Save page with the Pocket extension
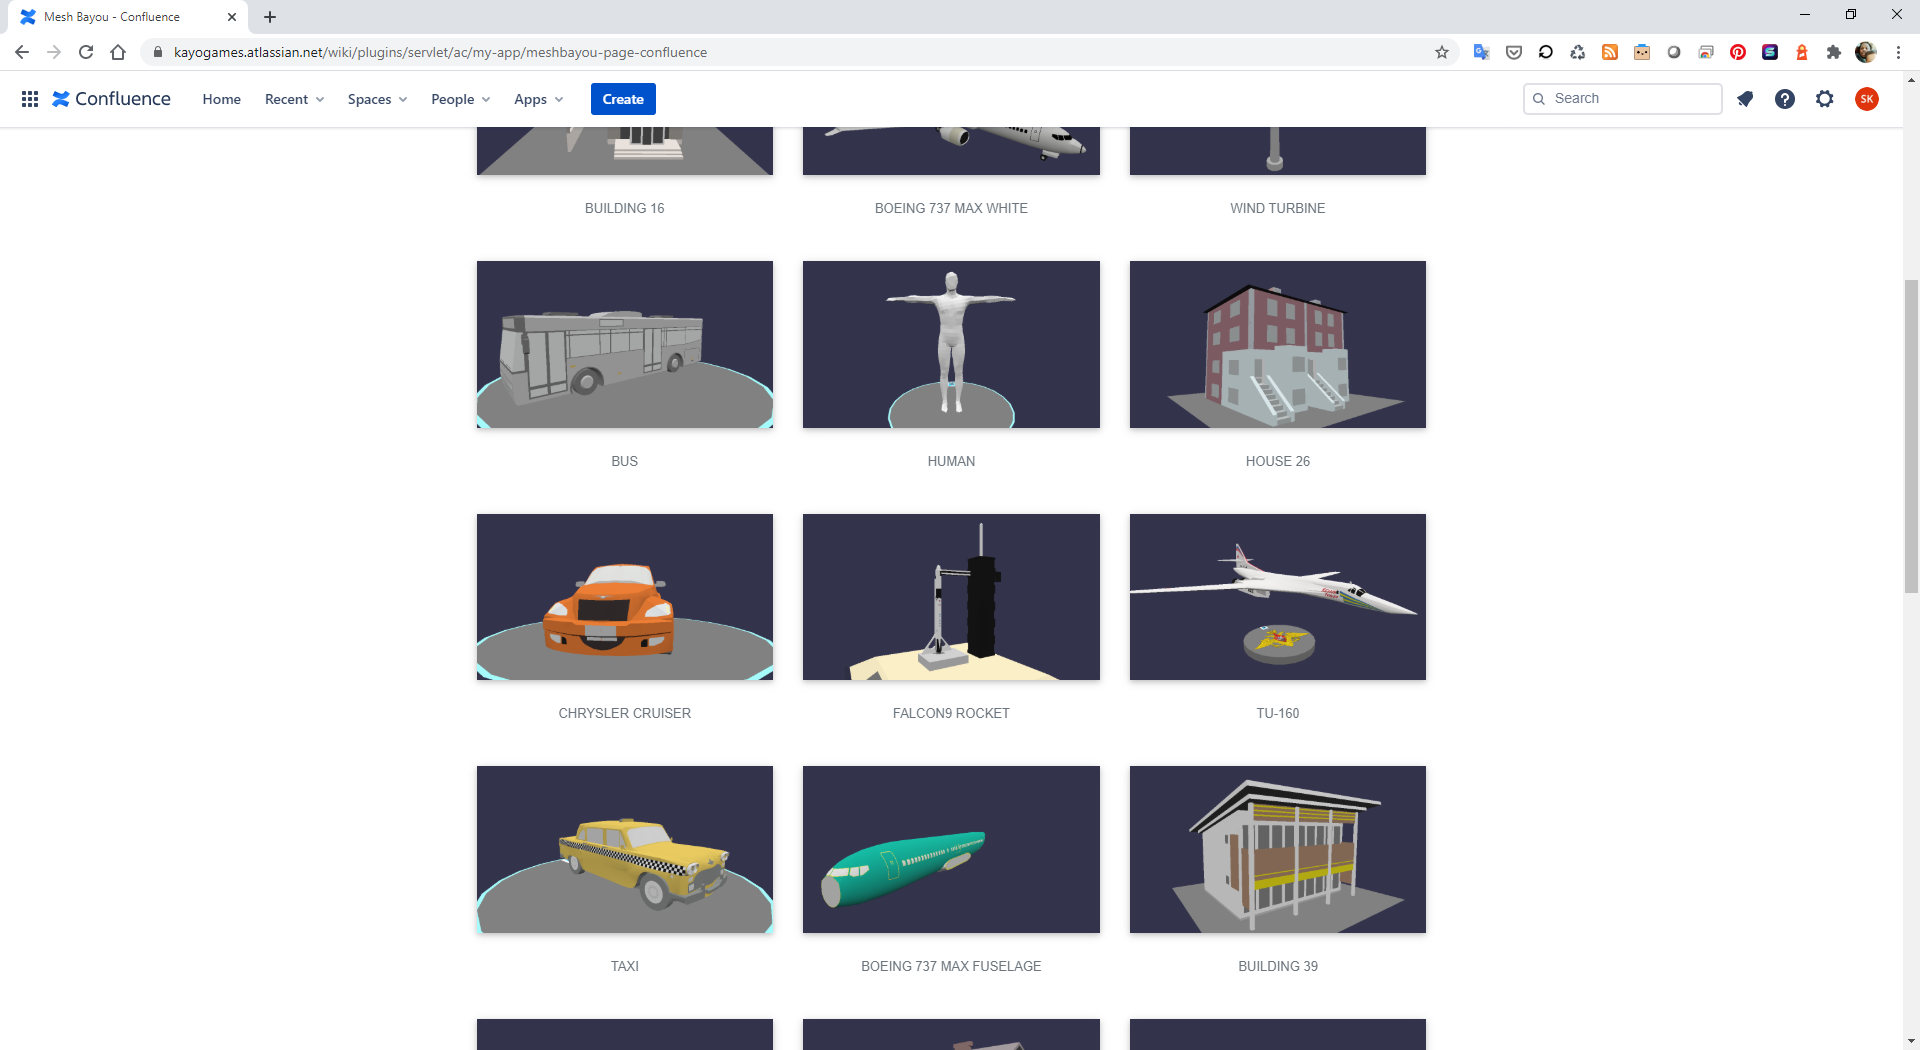1920x1050 pixels. point(1514,52)
